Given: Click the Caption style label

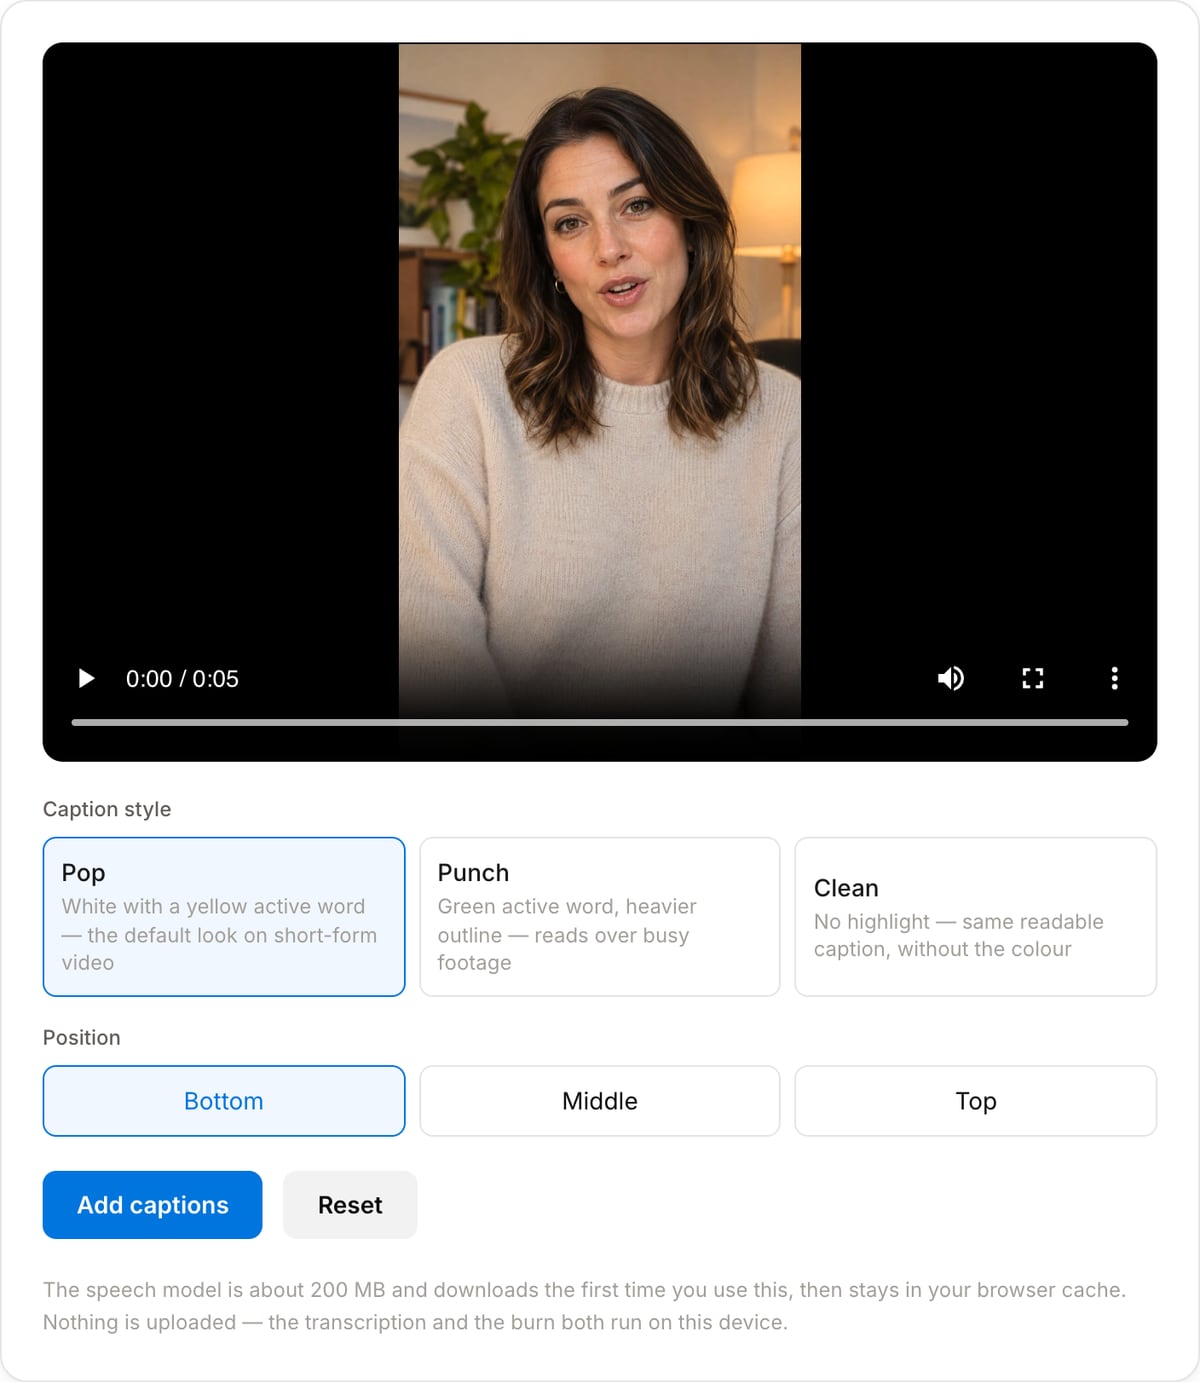Looking at the screenshot, I should pos(107,809).
